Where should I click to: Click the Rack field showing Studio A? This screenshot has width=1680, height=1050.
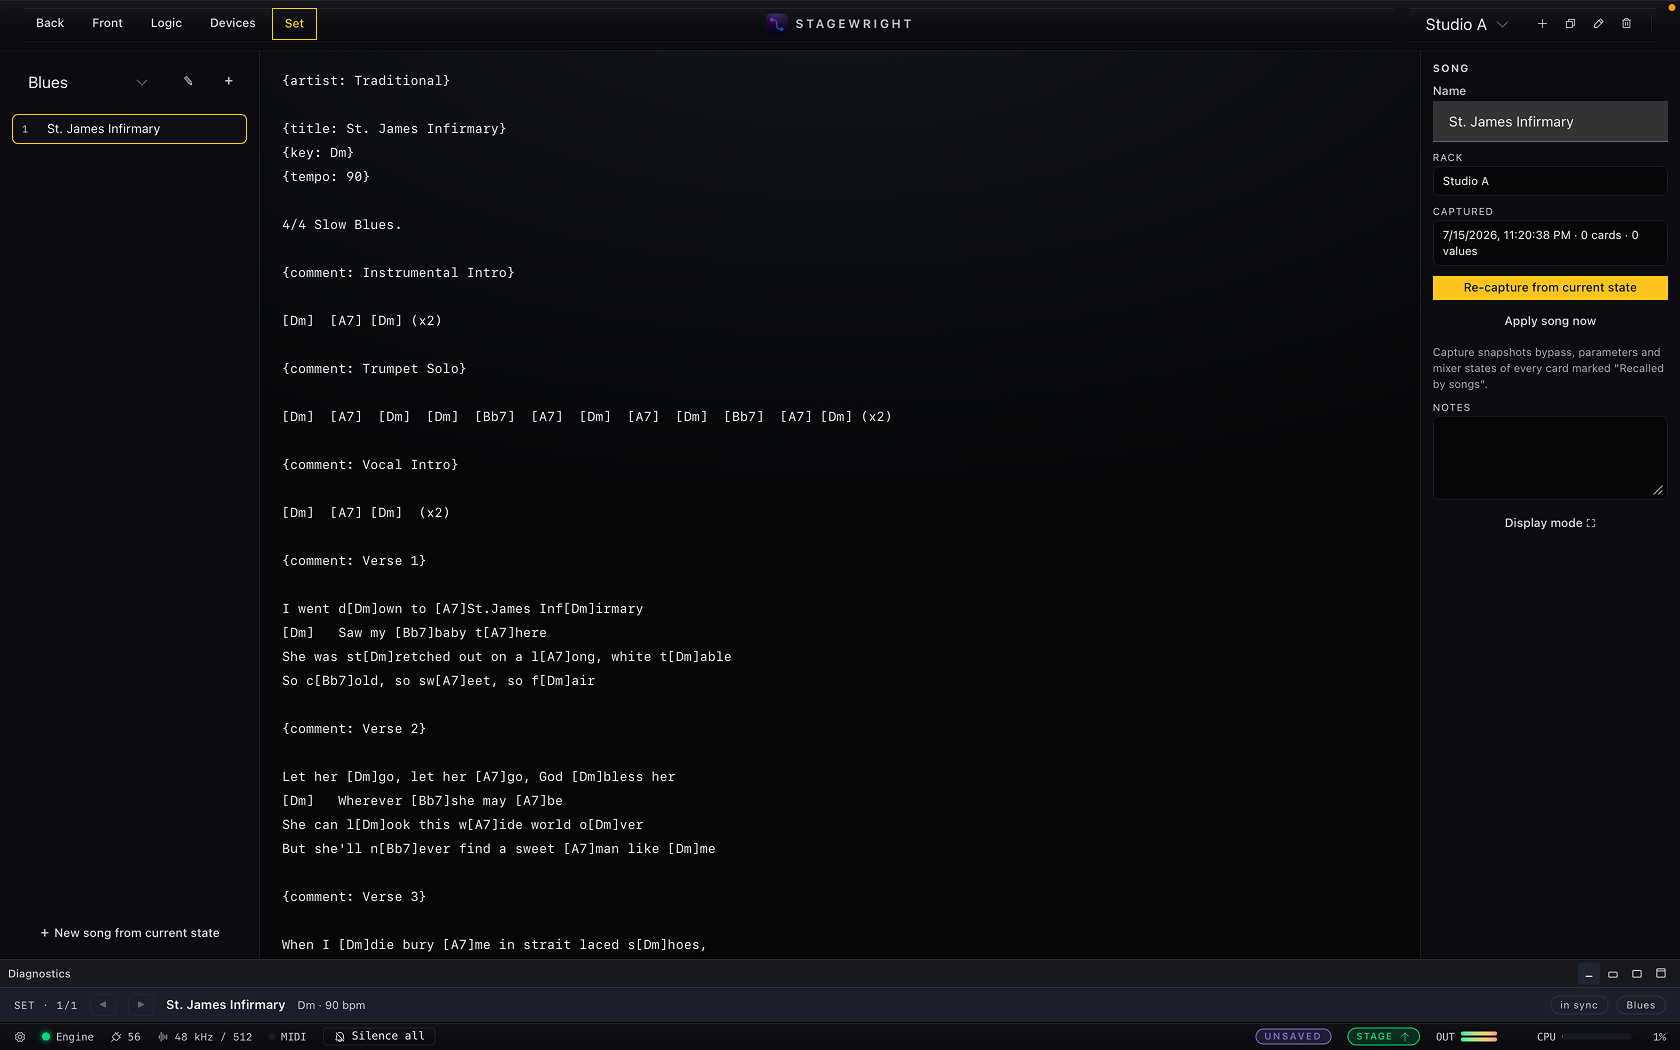coord(1550,181)
